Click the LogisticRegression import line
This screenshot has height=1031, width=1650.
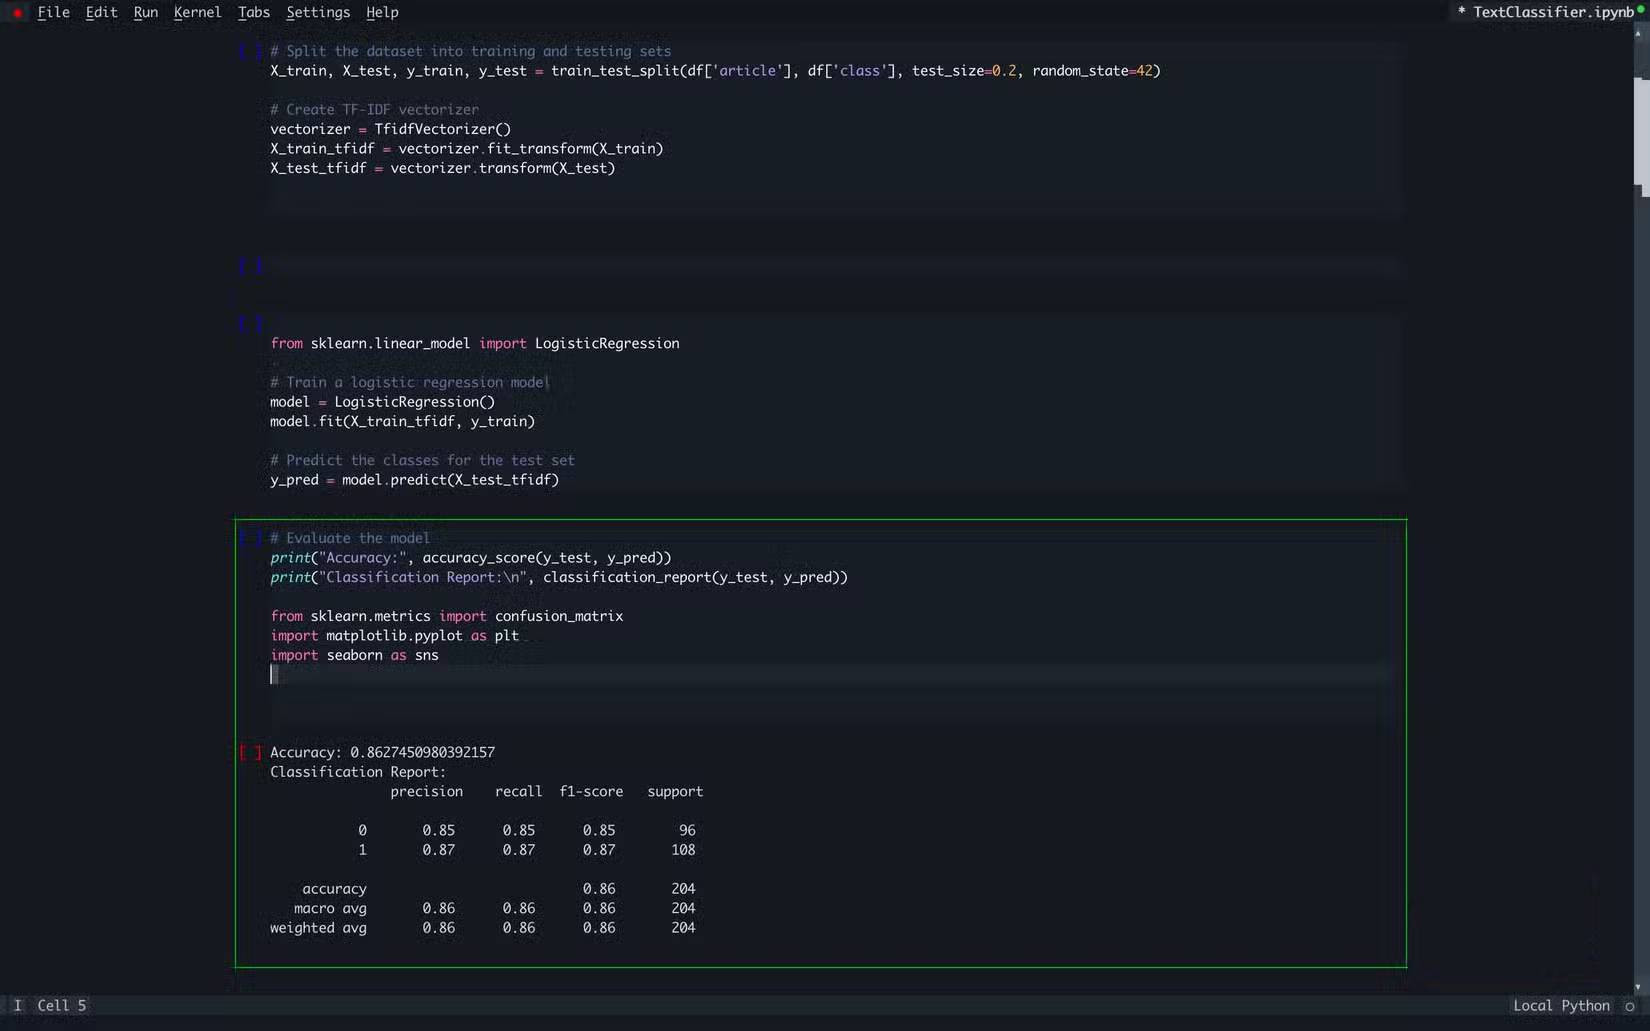pos(474,343)
